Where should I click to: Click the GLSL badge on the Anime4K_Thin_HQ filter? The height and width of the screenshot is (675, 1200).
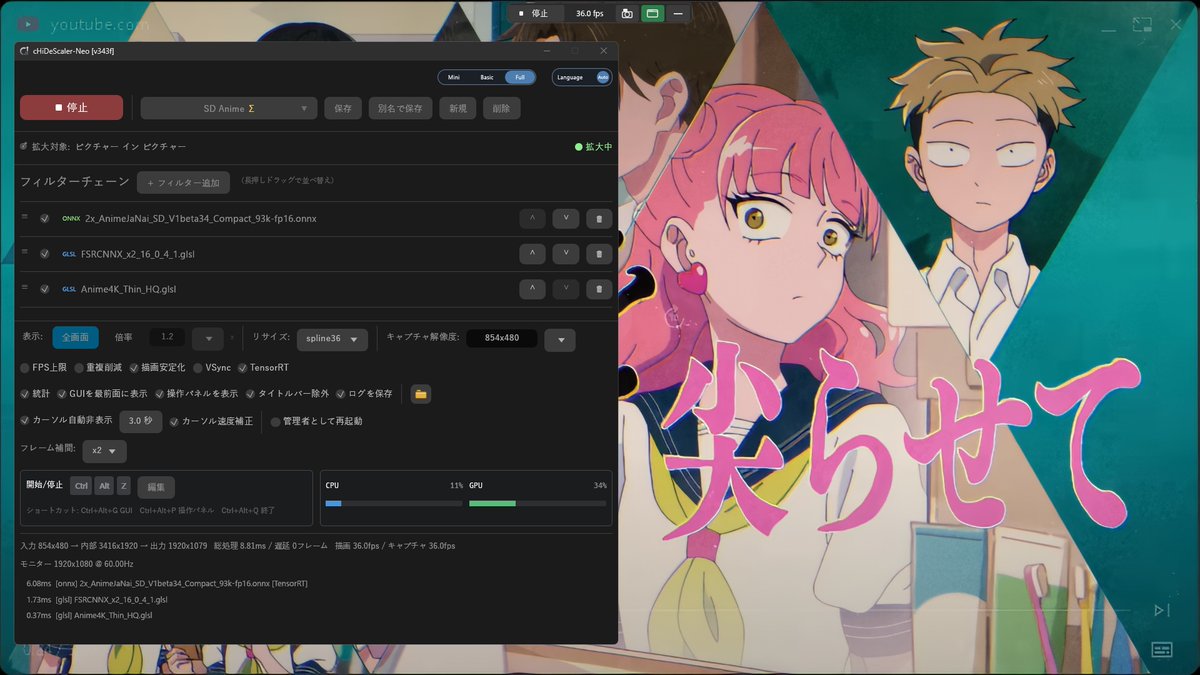click(69, 289)
